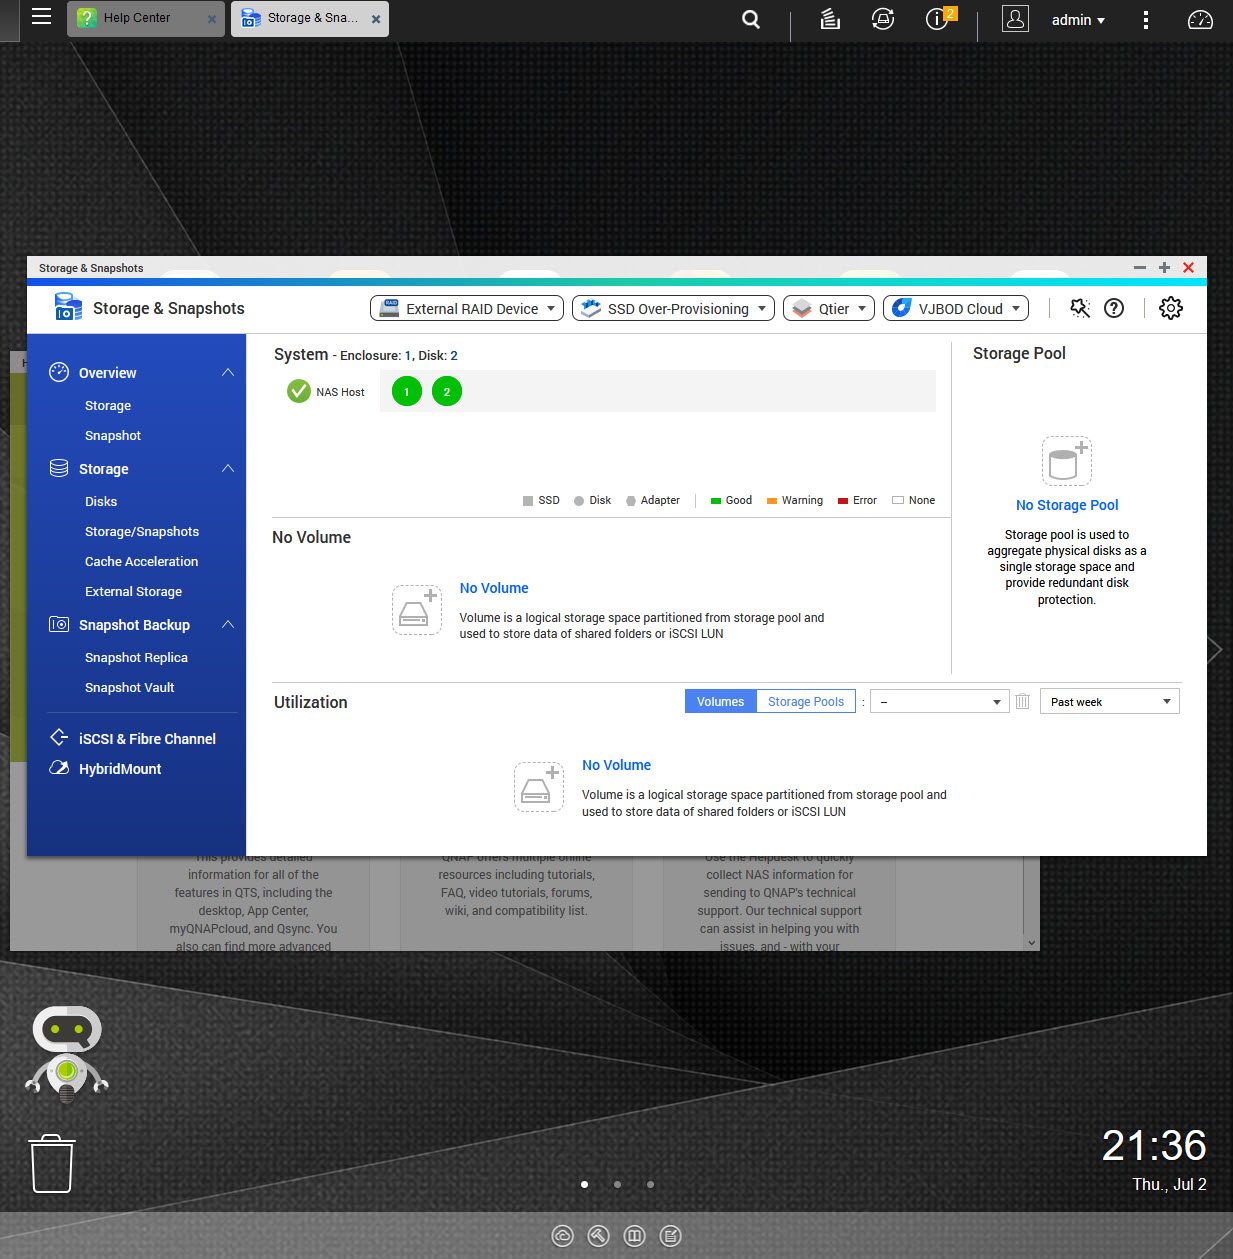1233x1259 pixels.
Task: Go to second desktop page dot
Action: pyautogui.click(x=617, y=1184)
